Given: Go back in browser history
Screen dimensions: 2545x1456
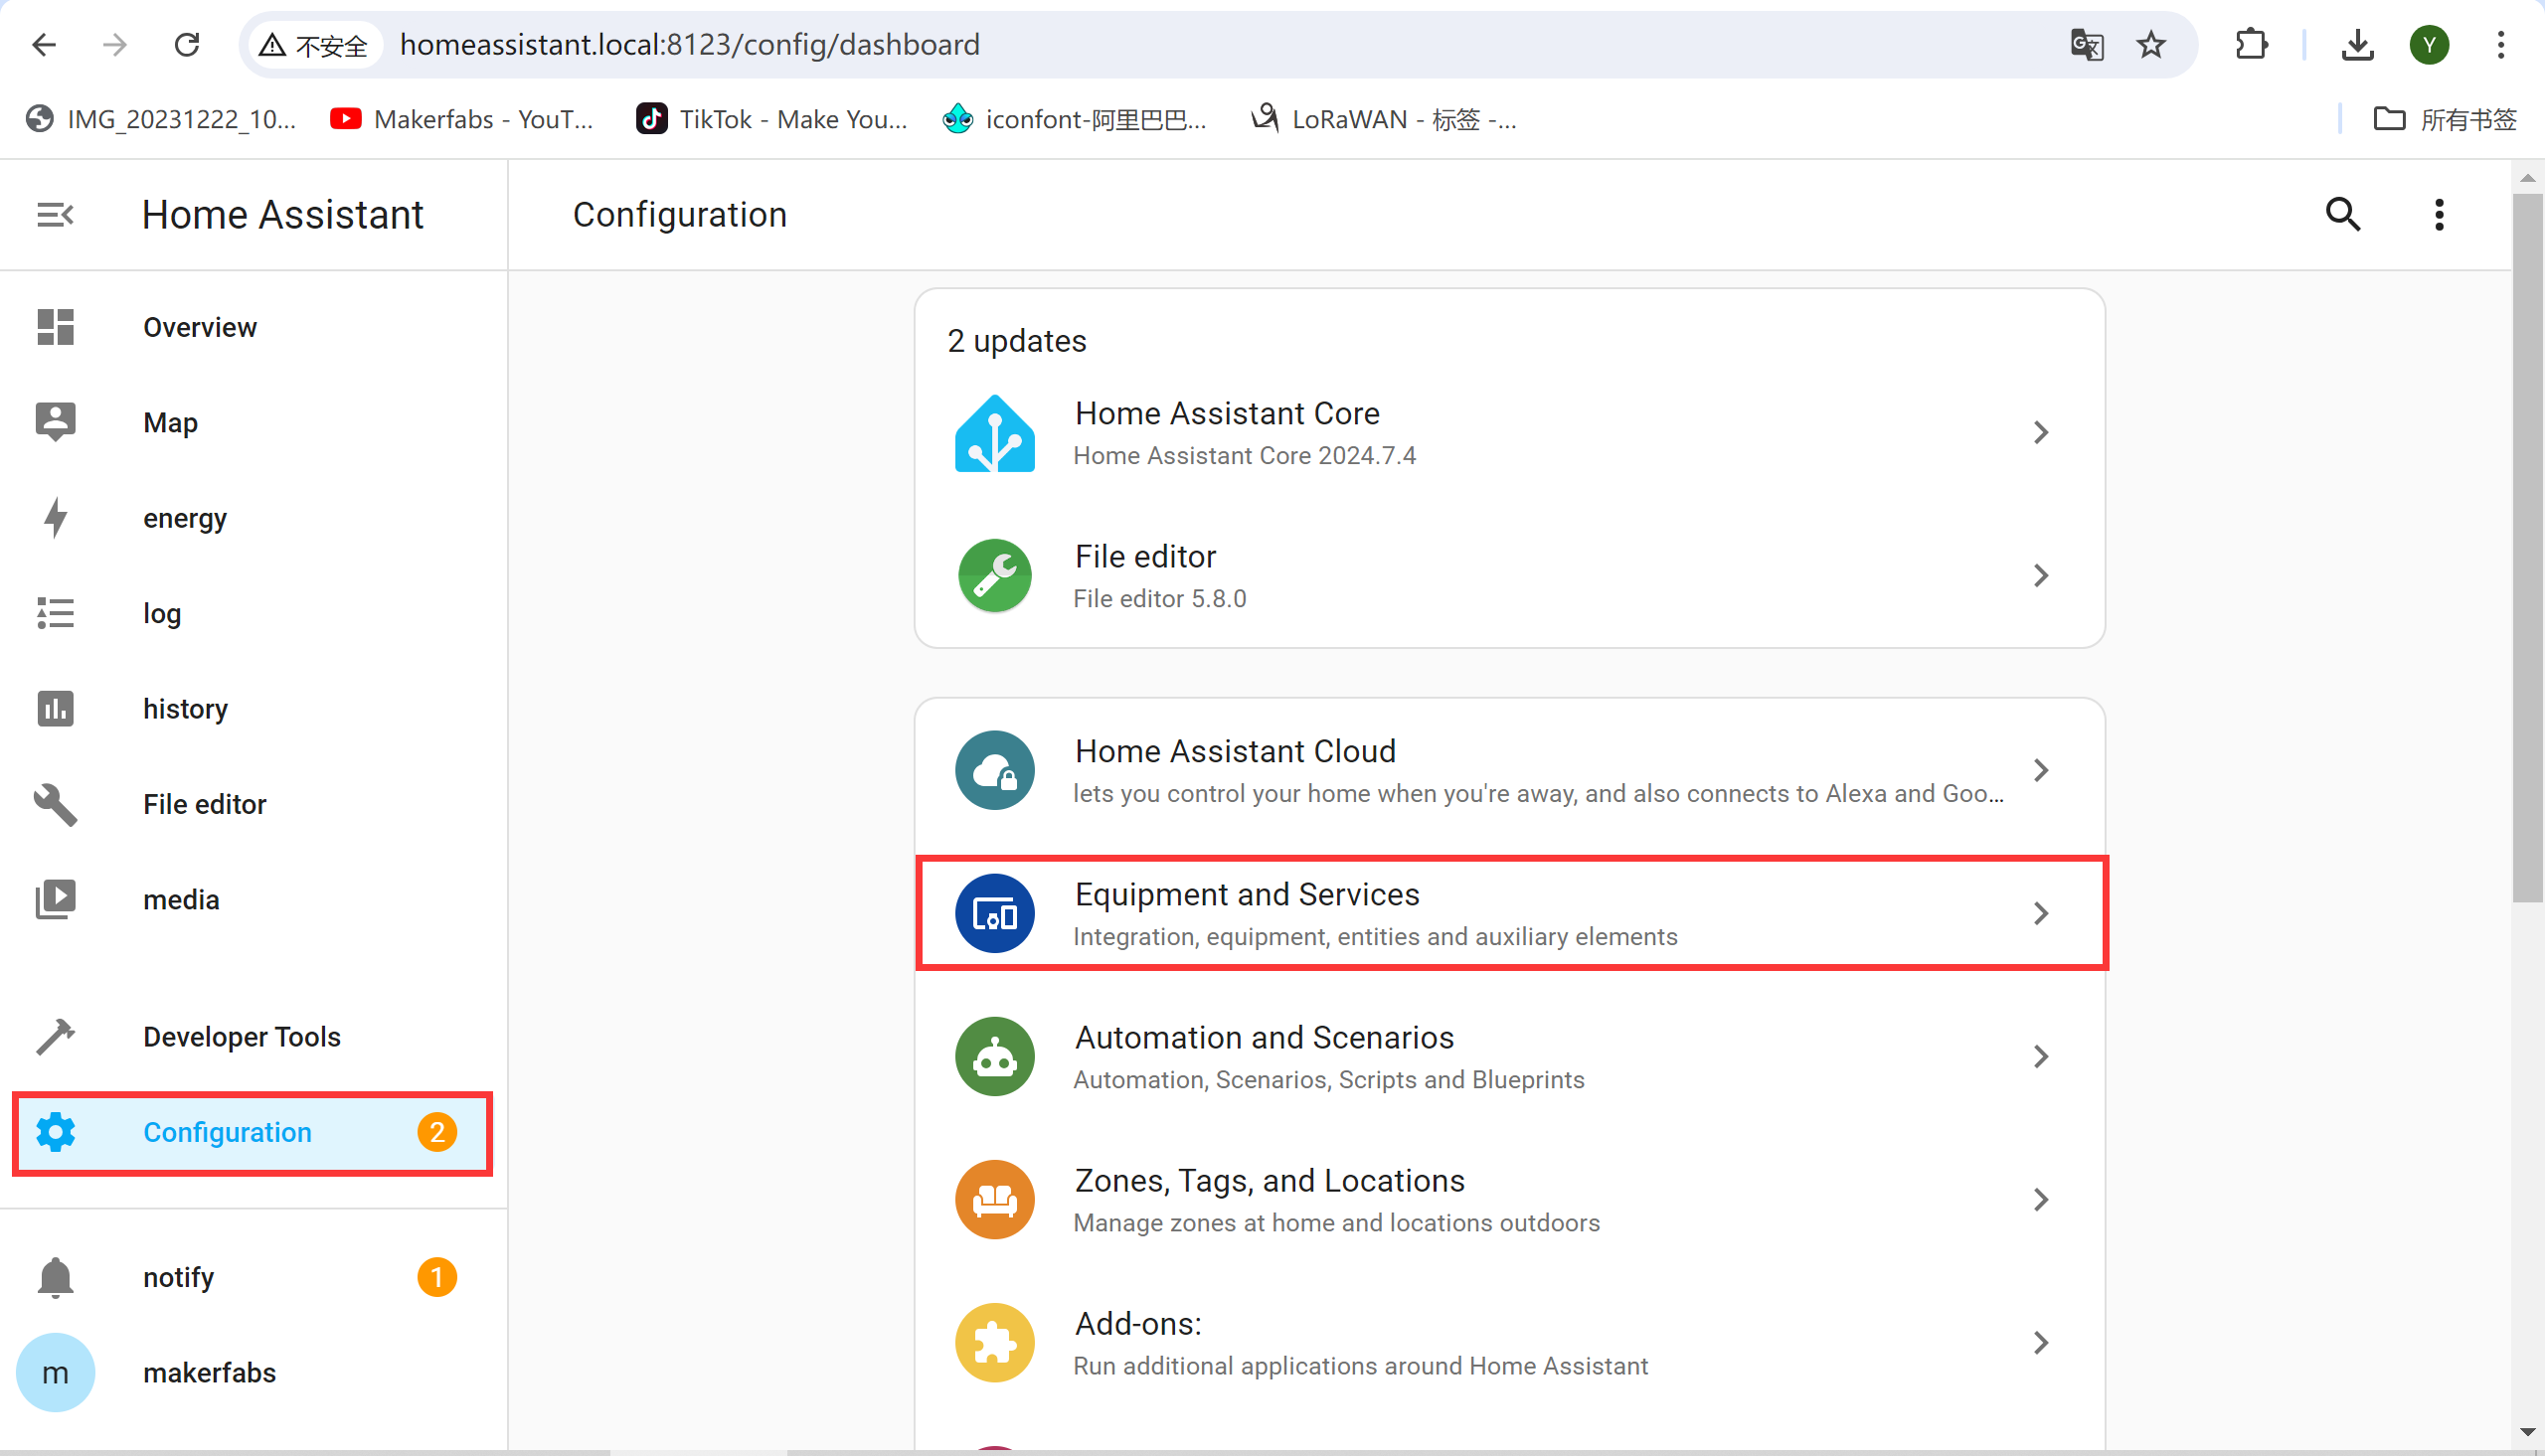Looking at the screenshot, I should tap(44, 44).
